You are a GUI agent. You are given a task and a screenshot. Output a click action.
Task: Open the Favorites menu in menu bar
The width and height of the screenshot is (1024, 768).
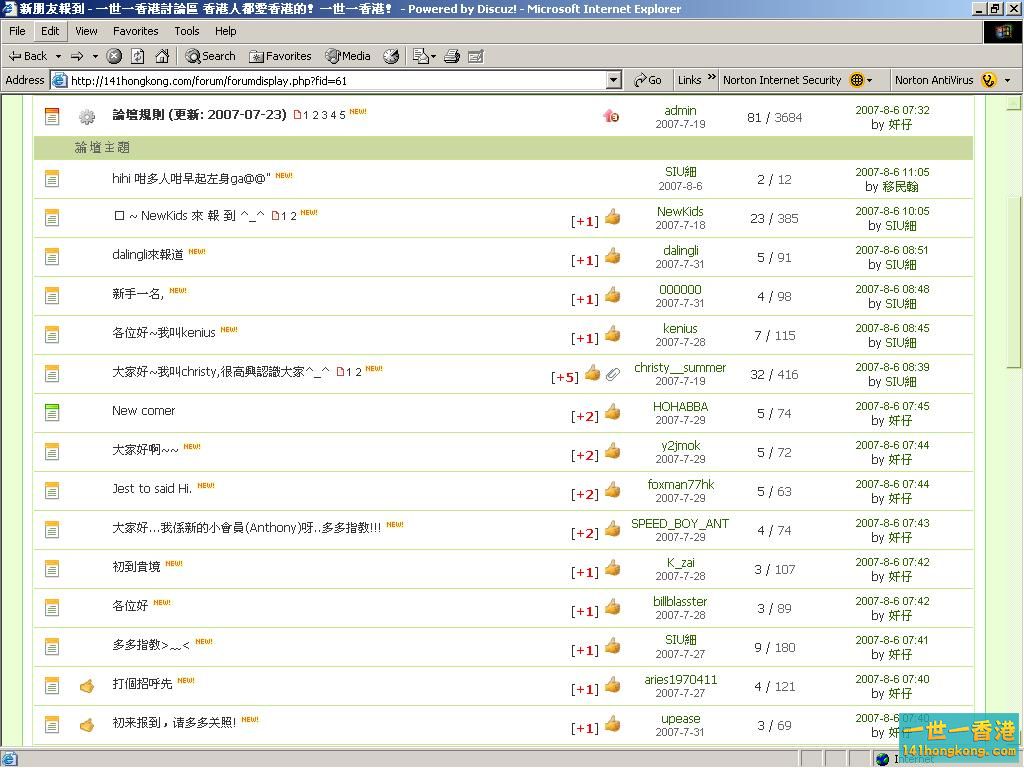[135, 31]
